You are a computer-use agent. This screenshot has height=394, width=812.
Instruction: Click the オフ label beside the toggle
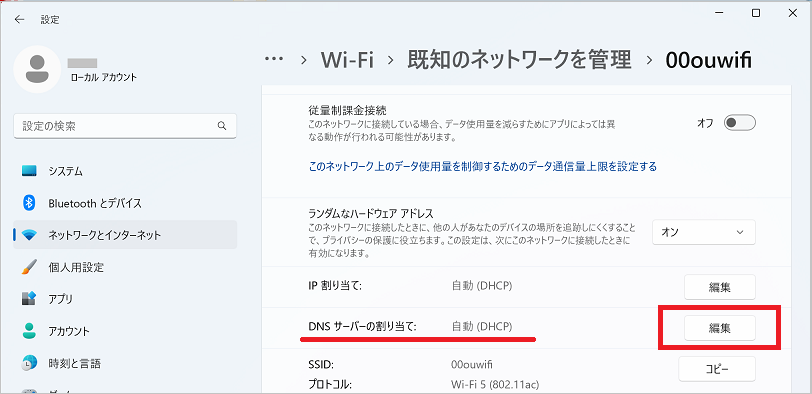tap(705, 124)
